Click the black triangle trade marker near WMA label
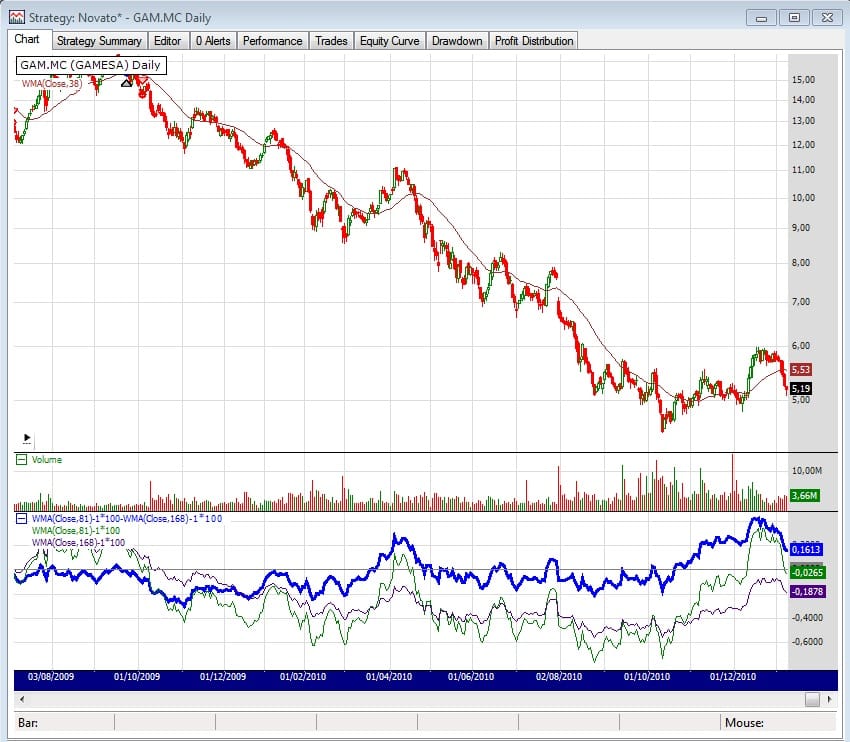The image size is (850, 742). point(127,80)
